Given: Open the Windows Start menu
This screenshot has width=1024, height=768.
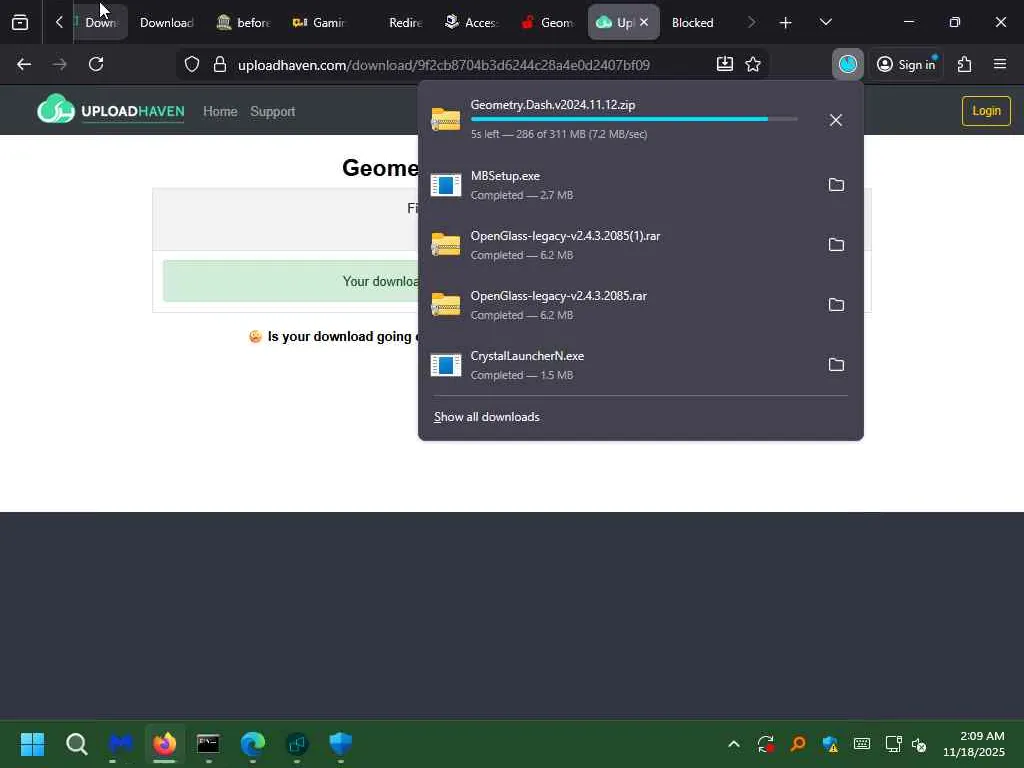Looking at the screenshot, I should (x=32, y=743).
